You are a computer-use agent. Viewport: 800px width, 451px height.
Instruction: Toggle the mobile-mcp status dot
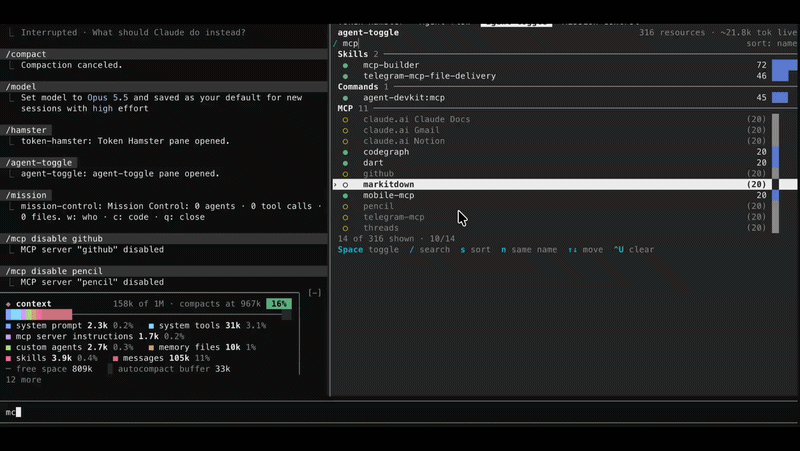[x=345, y=195]
